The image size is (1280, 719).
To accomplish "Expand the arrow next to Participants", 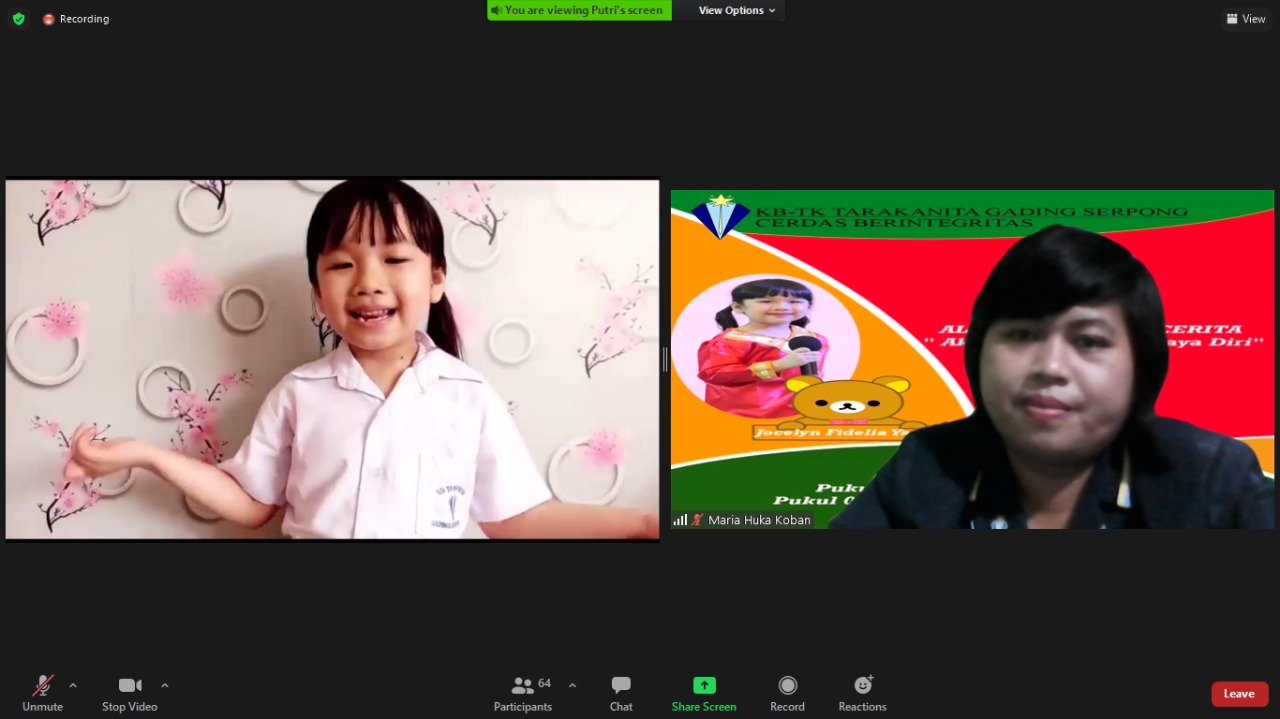I will click(x=572, y=685).
